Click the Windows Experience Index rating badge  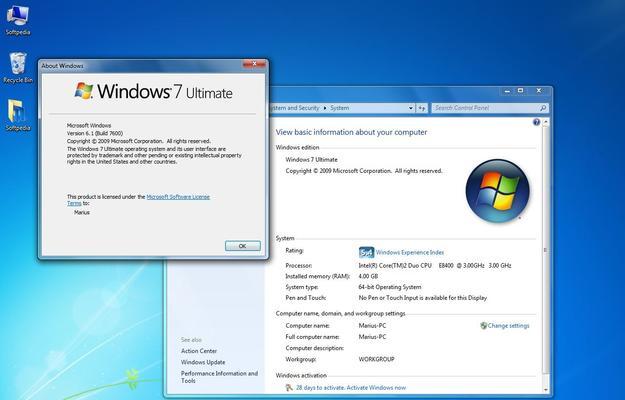coord(366,252)
